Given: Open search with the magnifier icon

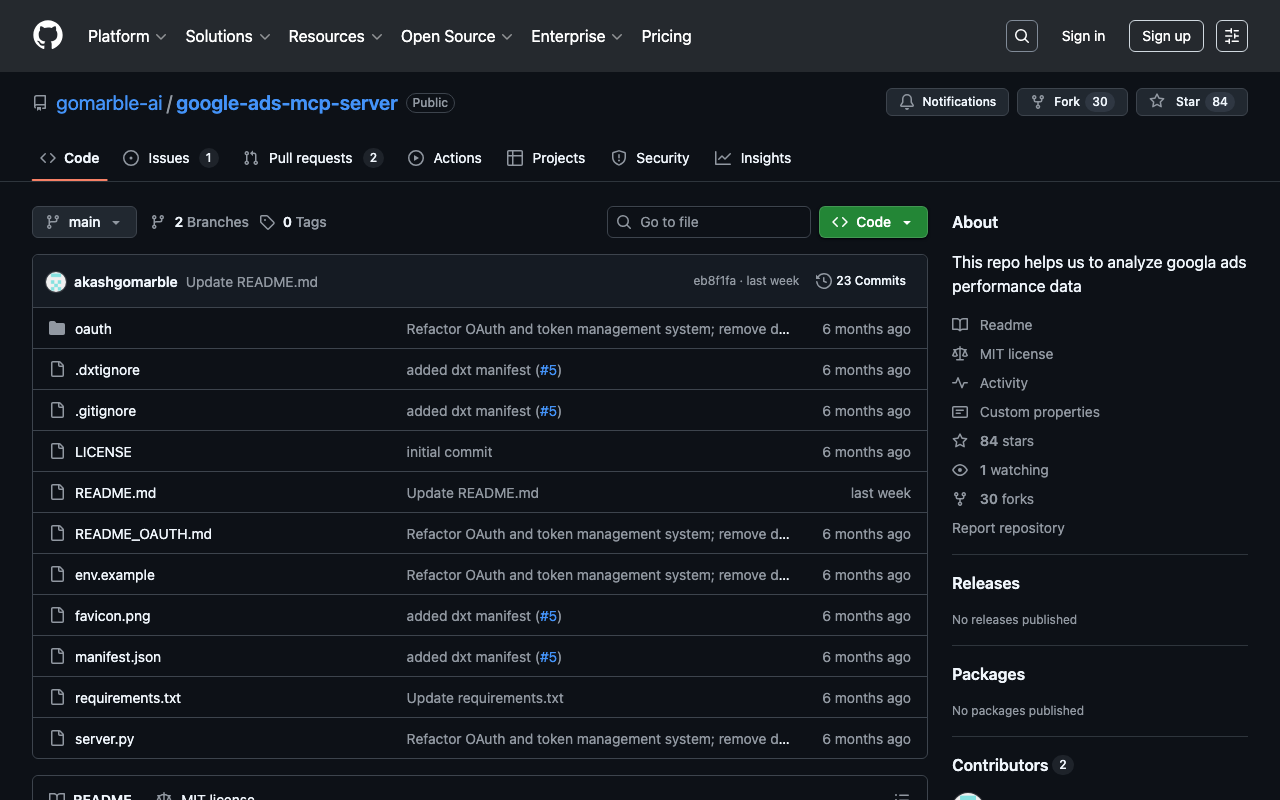Looking at the screenshot, I should [1021, 36].
